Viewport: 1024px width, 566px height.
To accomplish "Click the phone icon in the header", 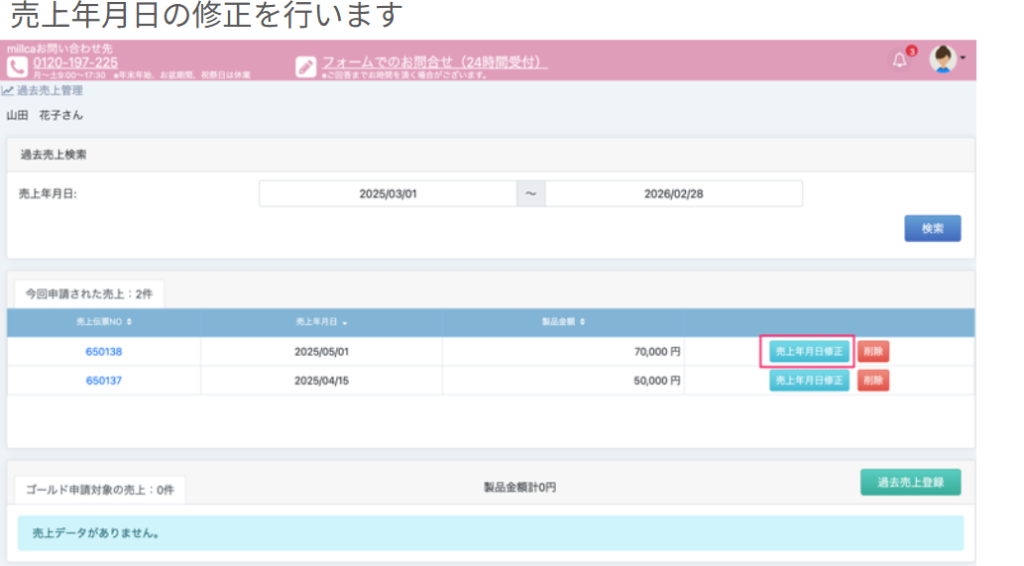I will pyautogui.click(x=17, y=66).
